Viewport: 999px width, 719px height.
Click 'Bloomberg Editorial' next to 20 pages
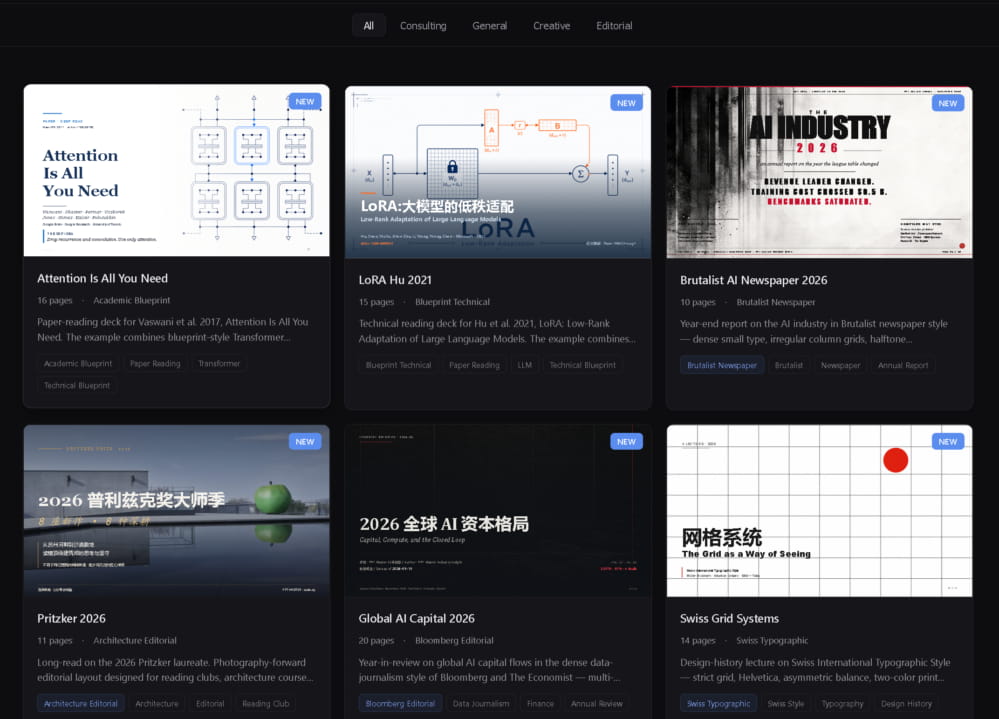[x=454, y=640]
